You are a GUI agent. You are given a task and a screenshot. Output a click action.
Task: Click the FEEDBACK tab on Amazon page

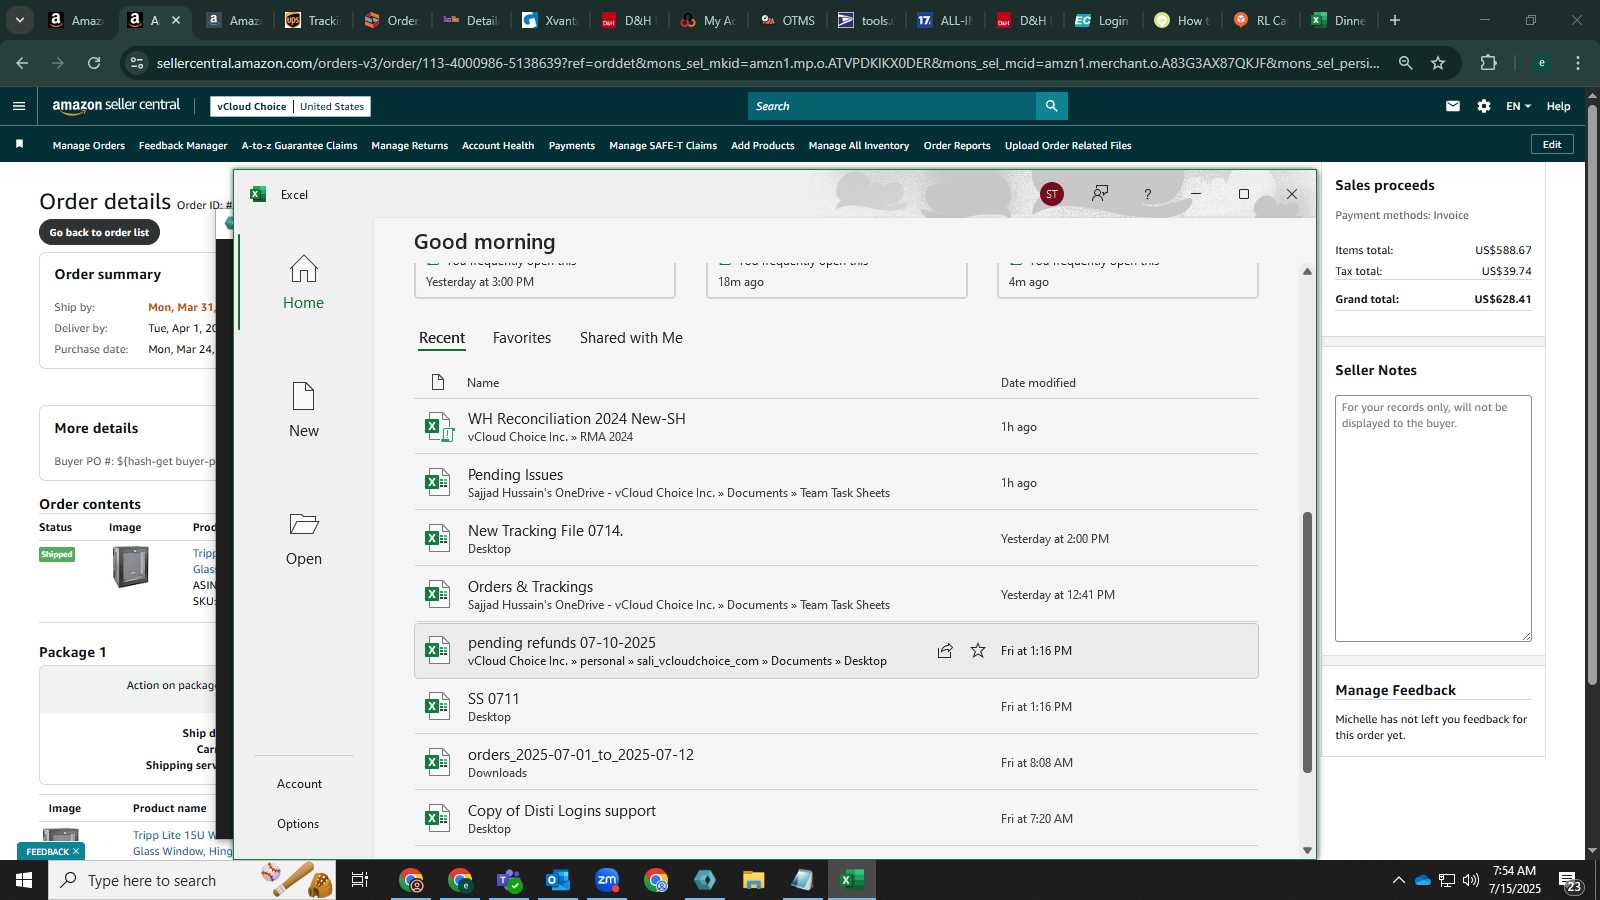[52, 852]
